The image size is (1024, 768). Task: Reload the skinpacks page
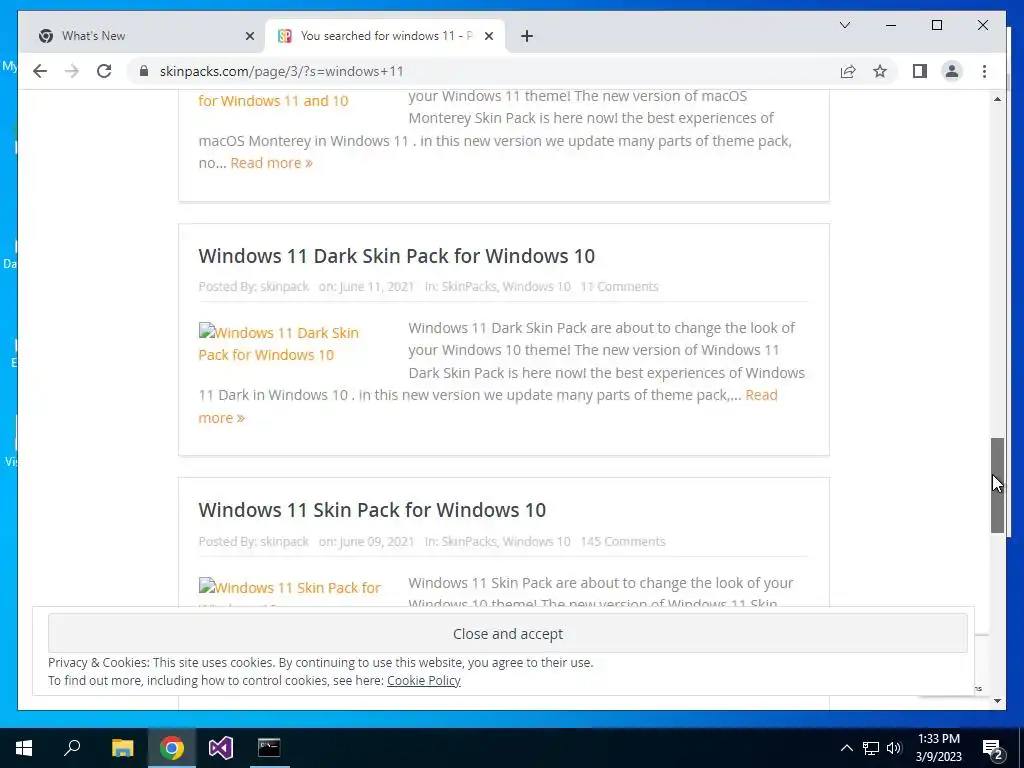click(x=104, y=71)
